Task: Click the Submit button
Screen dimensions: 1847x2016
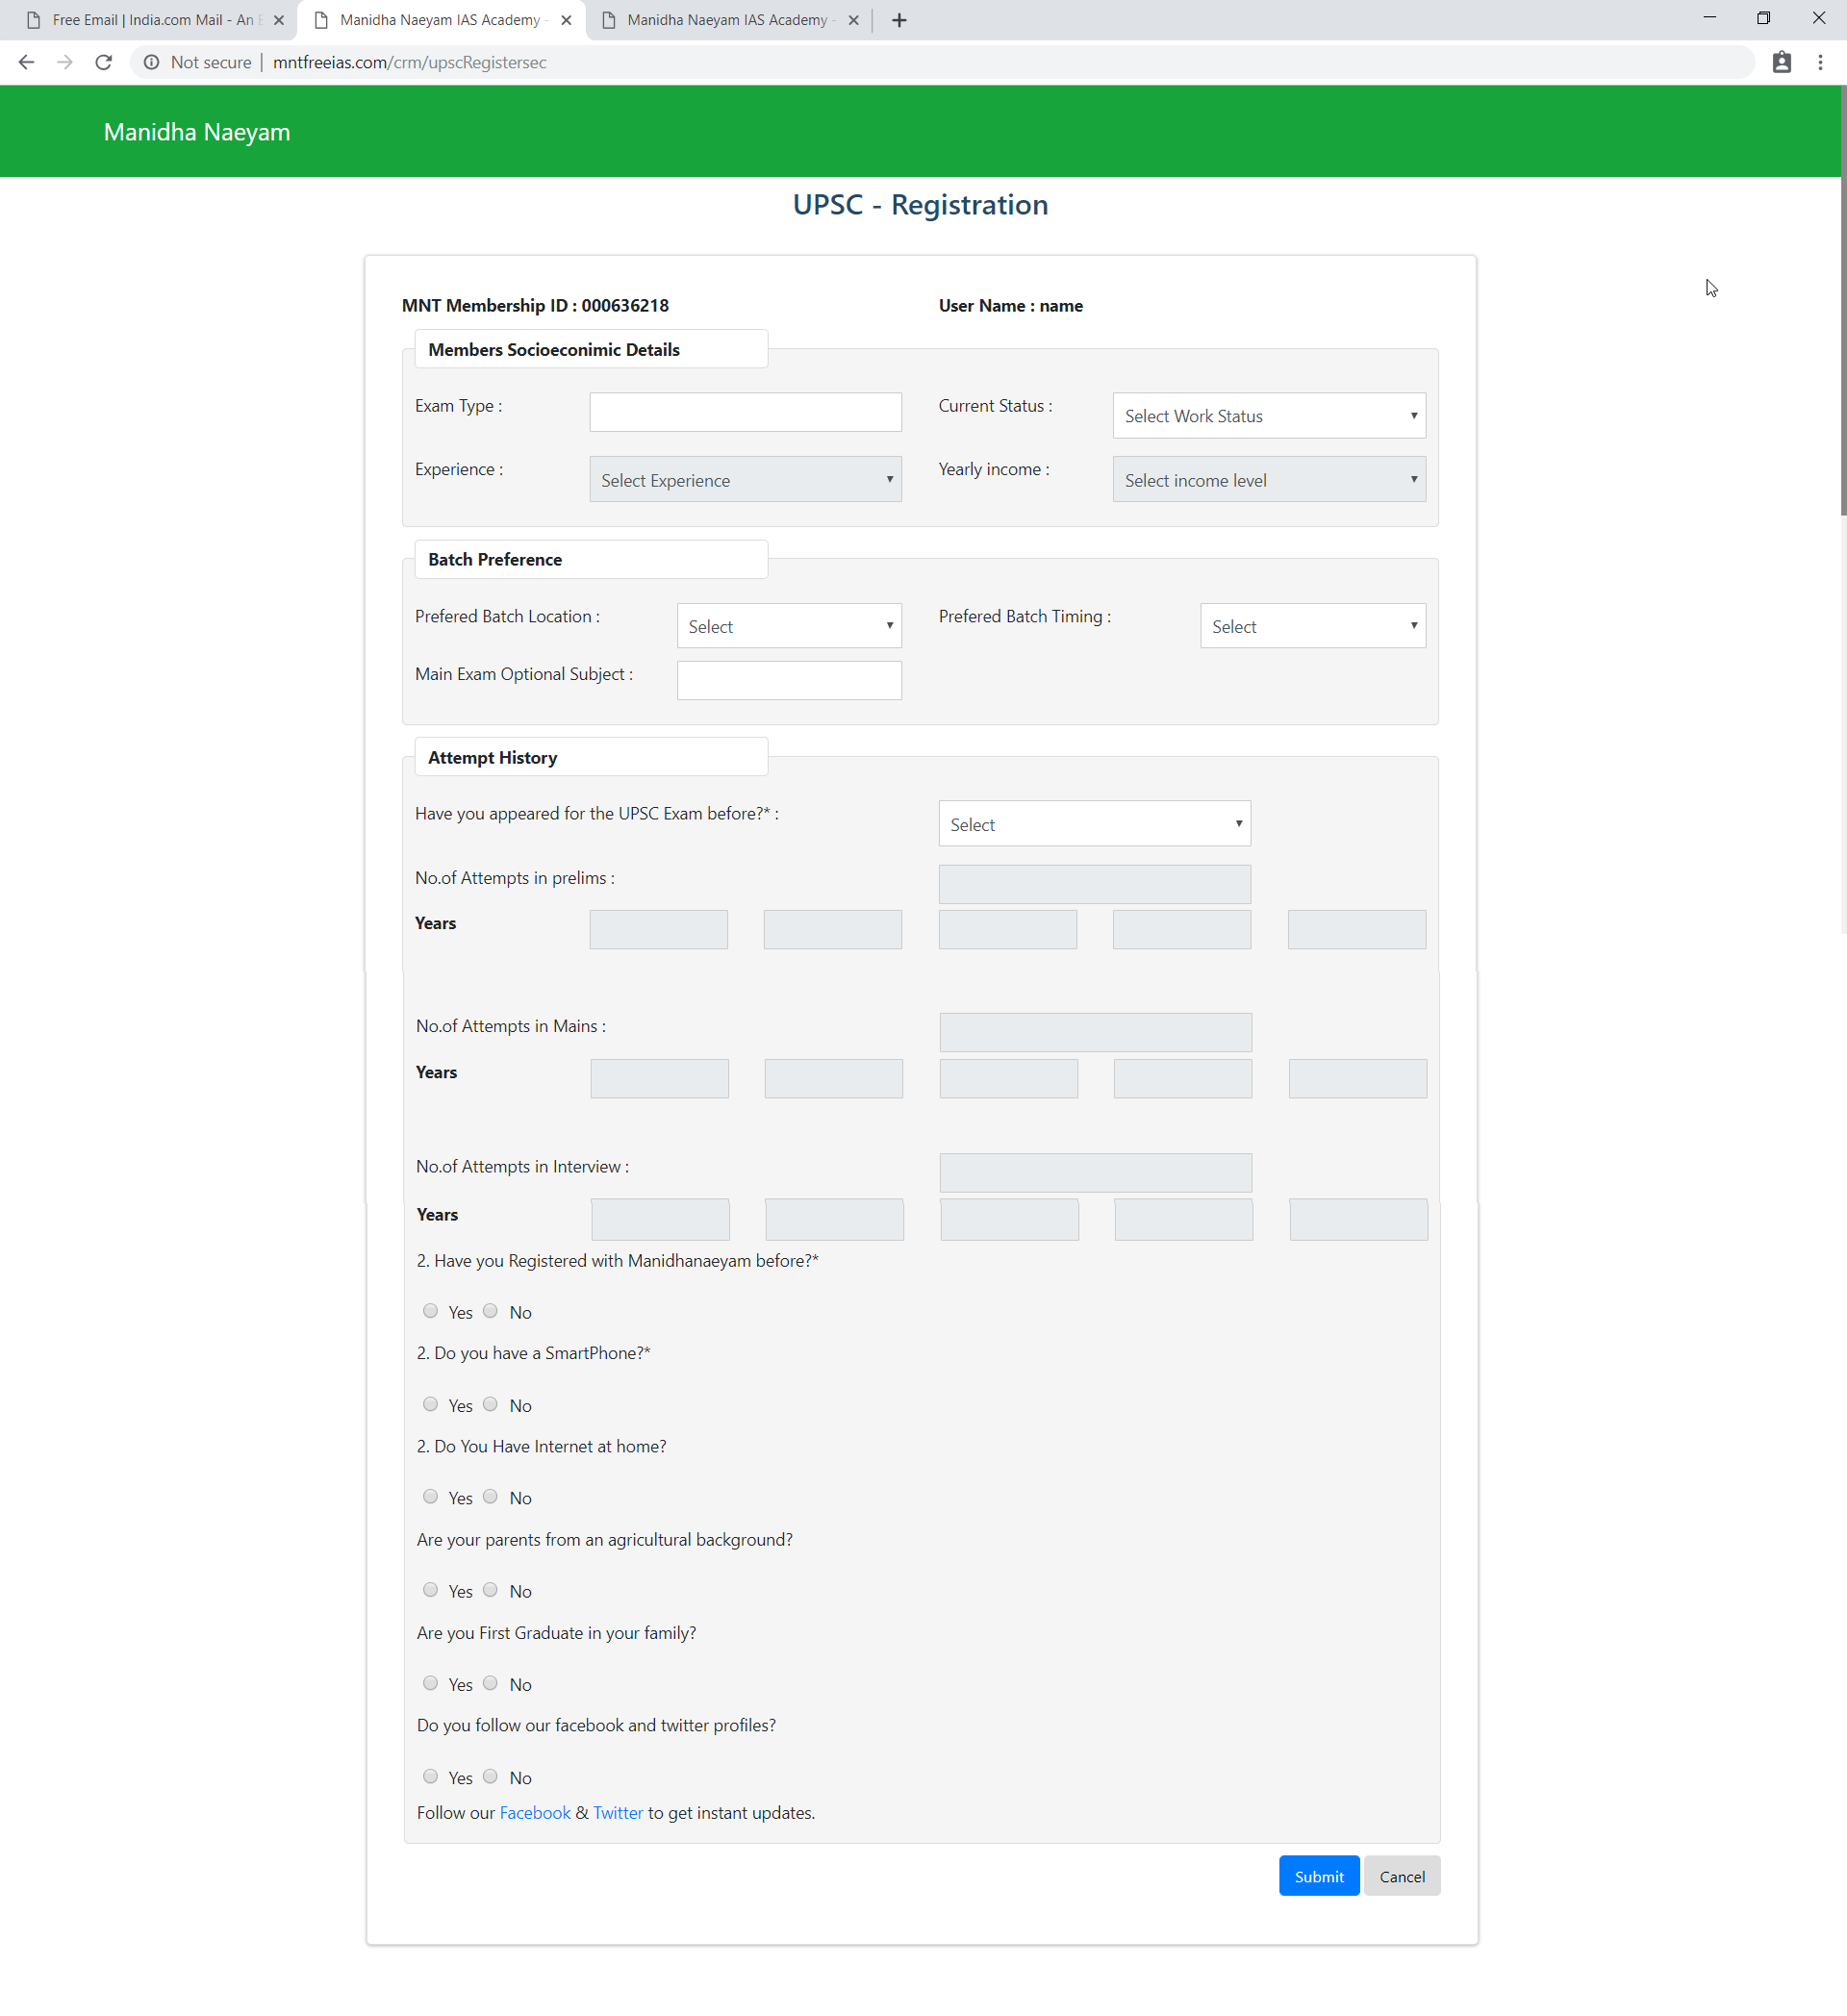Action: coord(1320,1877)
